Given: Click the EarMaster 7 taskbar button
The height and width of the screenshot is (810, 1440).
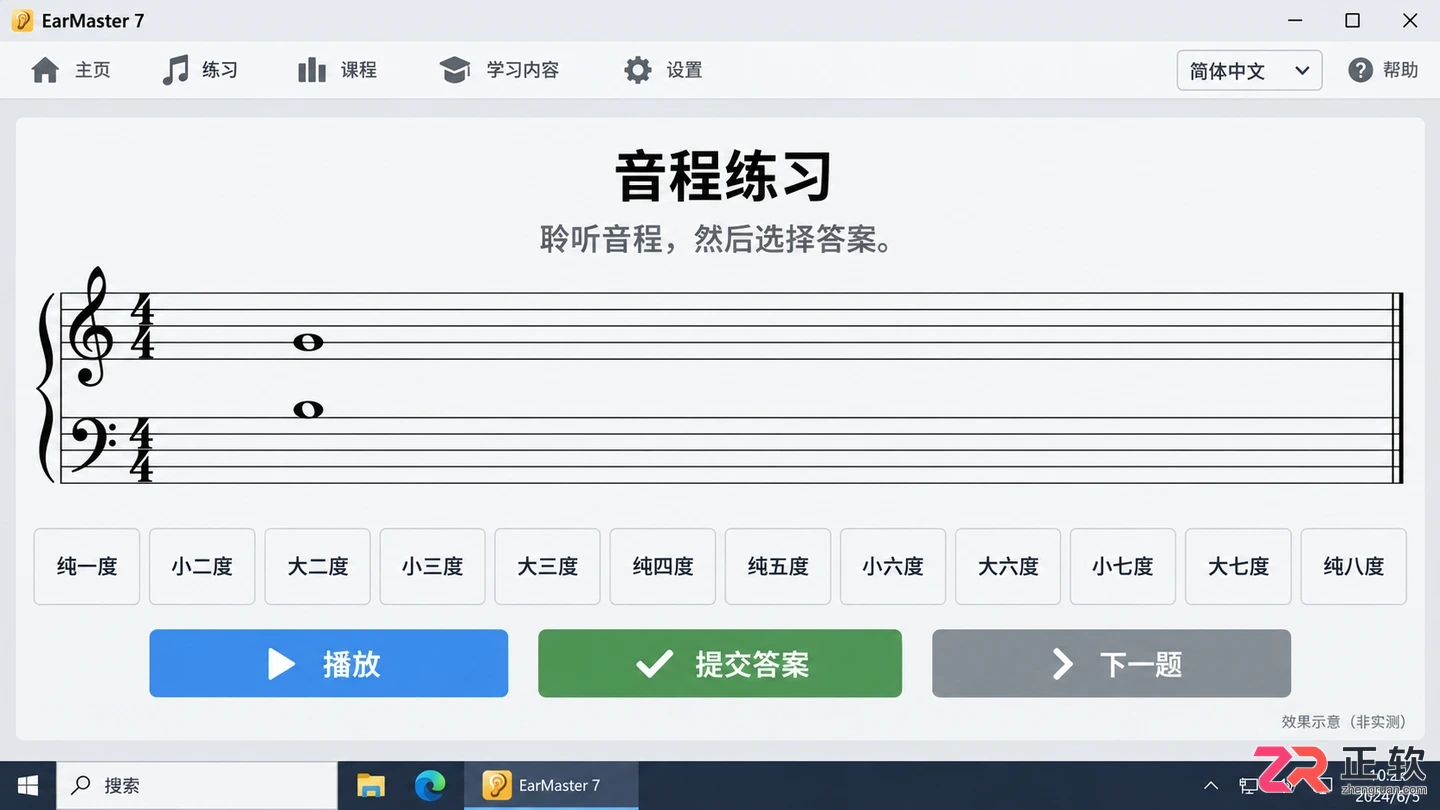Looking at the screenshot, I should coord(551,786).
